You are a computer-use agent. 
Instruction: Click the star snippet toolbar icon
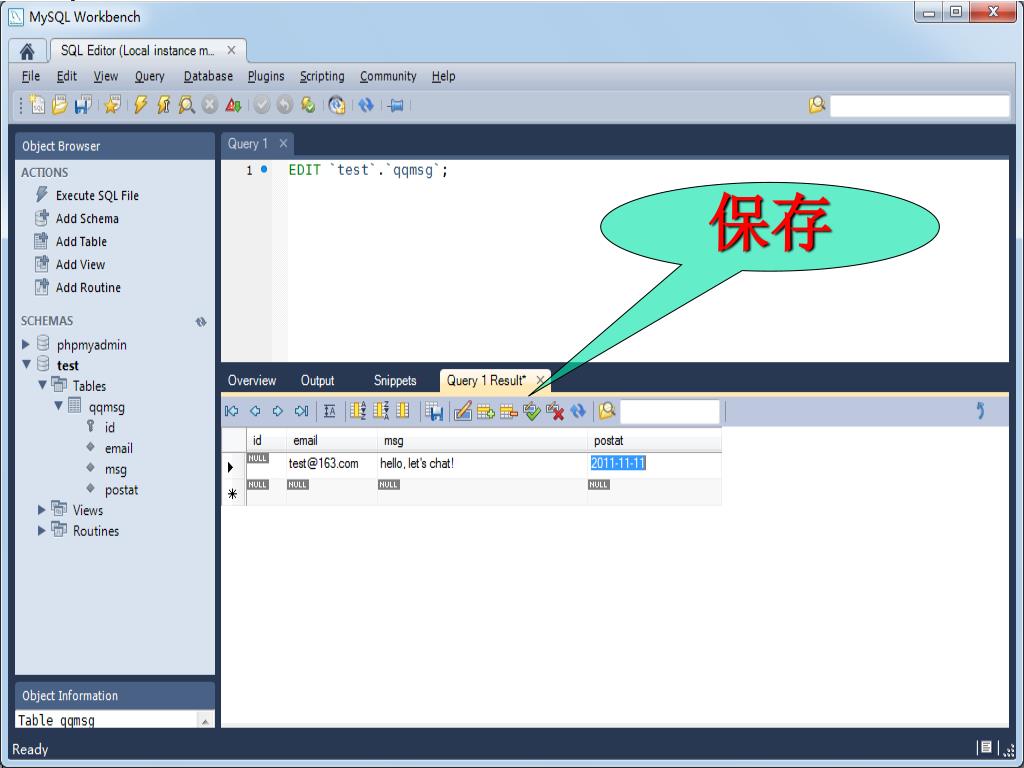112,104
